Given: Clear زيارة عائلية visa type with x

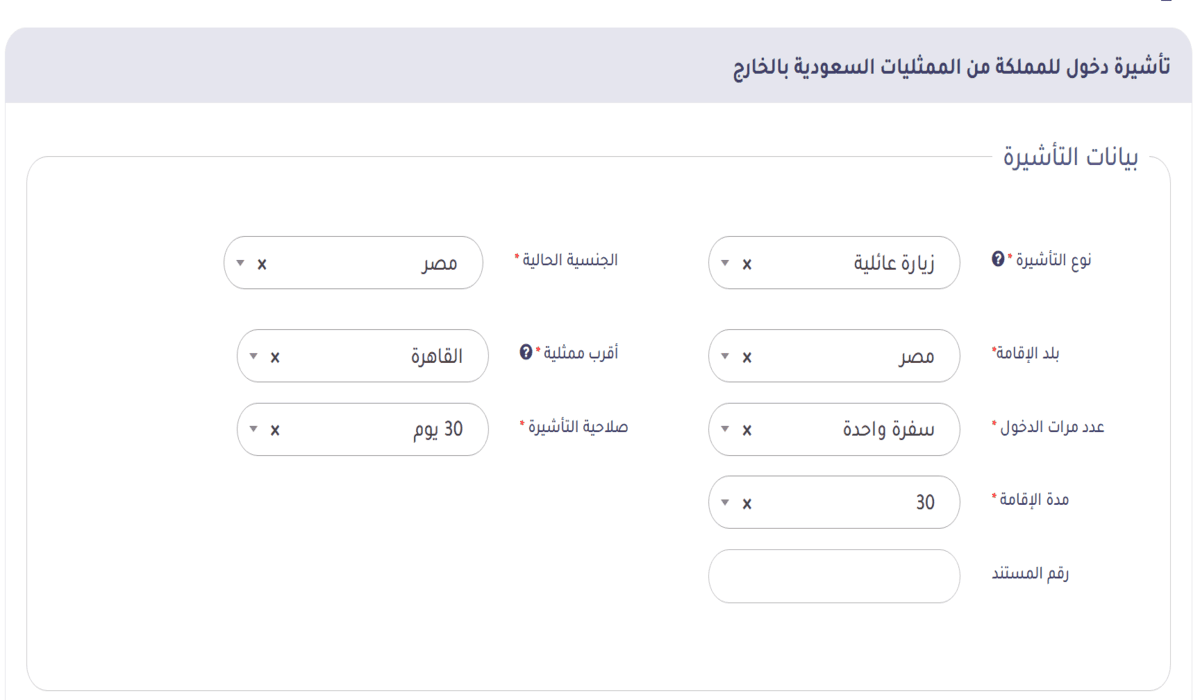Looking at the screenshot, I should pyautogui.click(x=747, y=264).
